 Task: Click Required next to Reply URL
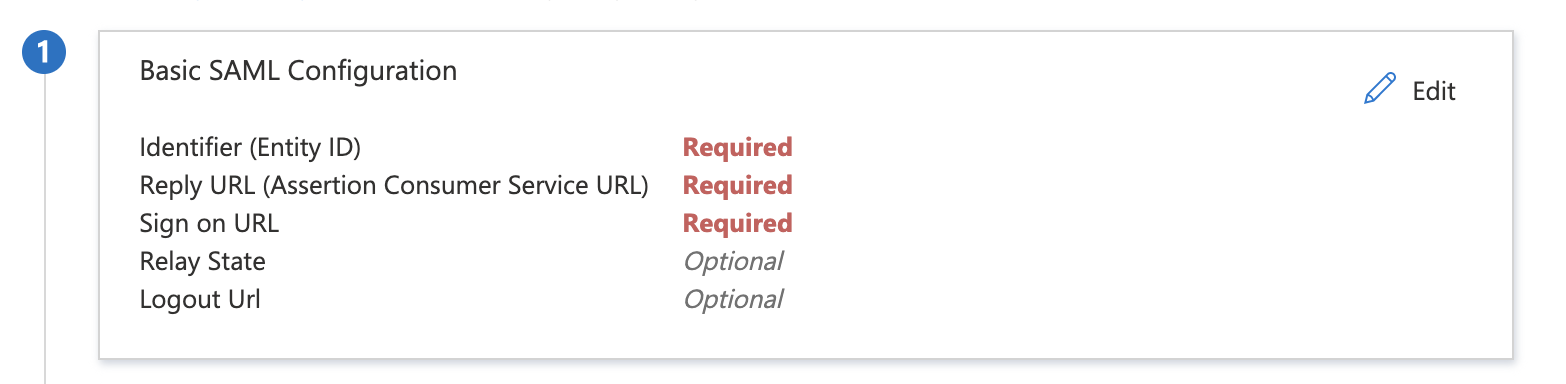pos(737,185)
